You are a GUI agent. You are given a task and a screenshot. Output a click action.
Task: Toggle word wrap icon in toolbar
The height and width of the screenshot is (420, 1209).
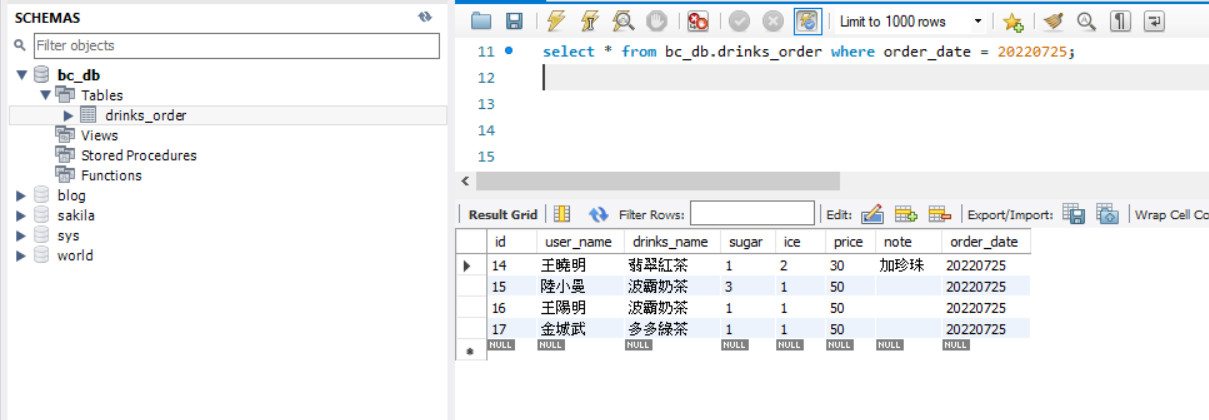click(x=1154, y=21)
